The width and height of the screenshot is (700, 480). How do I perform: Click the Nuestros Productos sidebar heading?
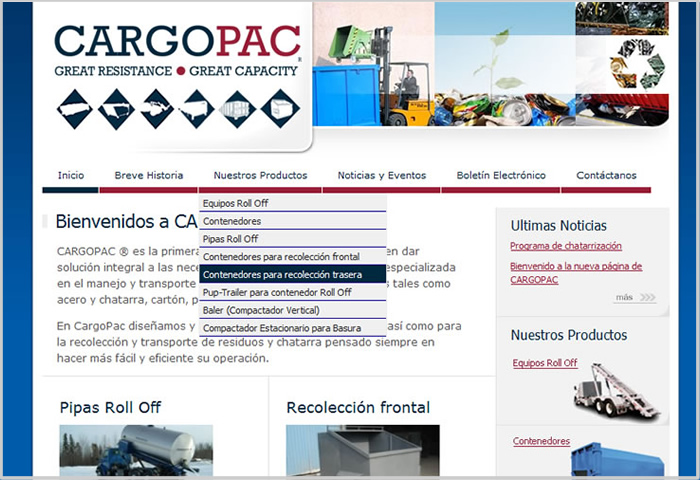click(x=569, y=335)
